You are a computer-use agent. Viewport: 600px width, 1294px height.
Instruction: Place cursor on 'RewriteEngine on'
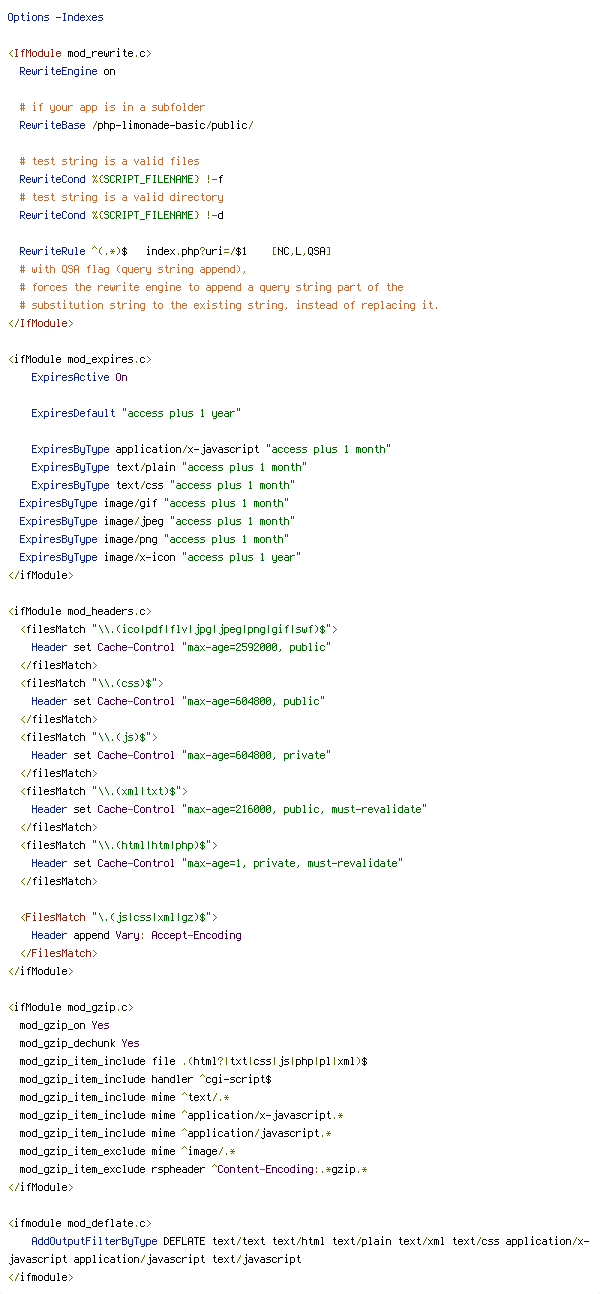(x=67, y=71)
